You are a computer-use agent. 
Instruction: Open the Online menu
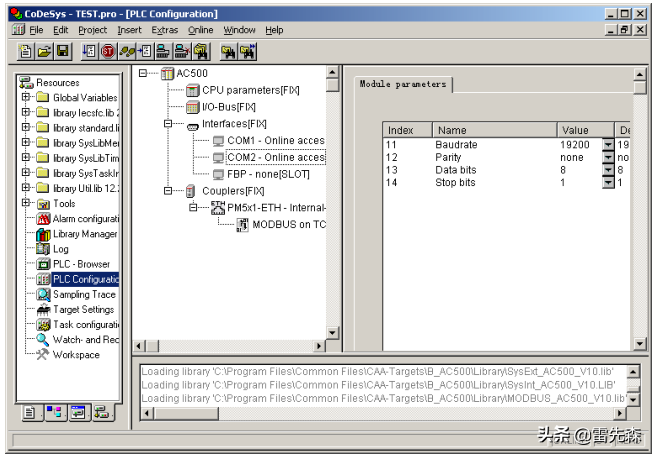pyautogui.click(x=200, y=30)
